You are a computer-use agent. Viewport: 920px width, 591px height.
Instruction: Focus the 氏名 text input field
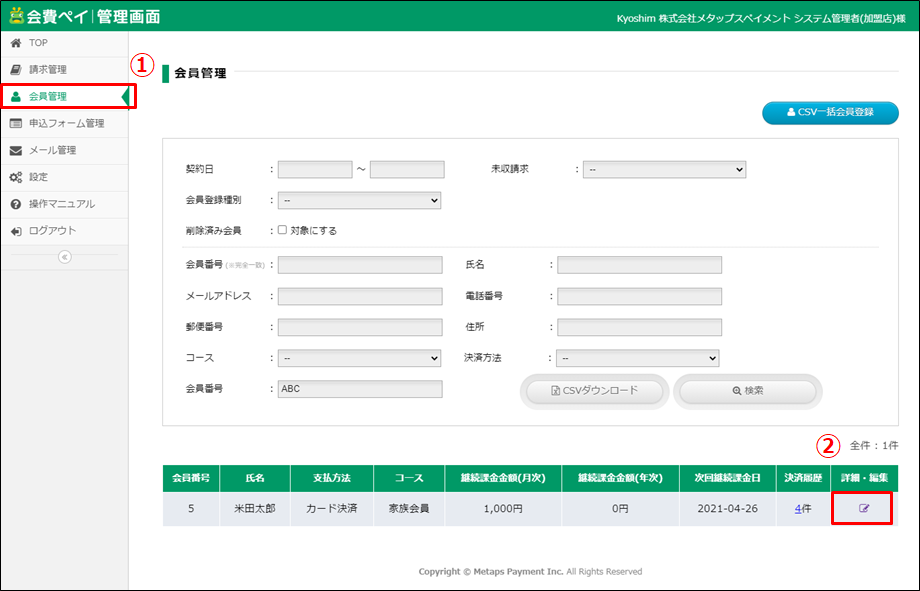(x=639, y=265)
